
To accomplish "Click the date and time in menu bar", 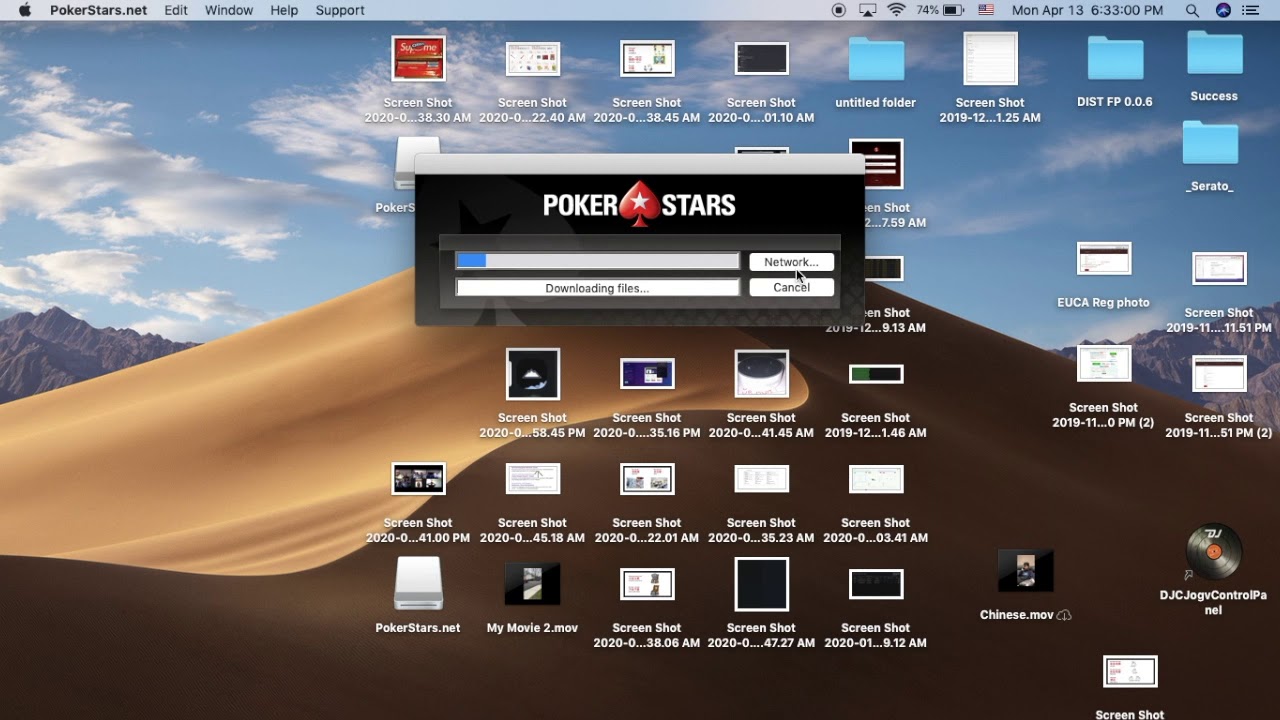I will coord(1087,10).
